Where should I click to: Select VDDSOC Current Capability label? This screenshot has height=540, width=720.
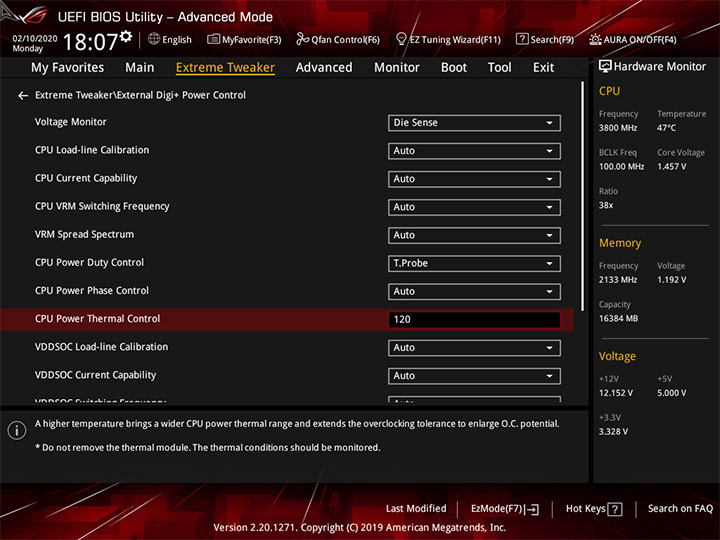(x=96, y=375)
